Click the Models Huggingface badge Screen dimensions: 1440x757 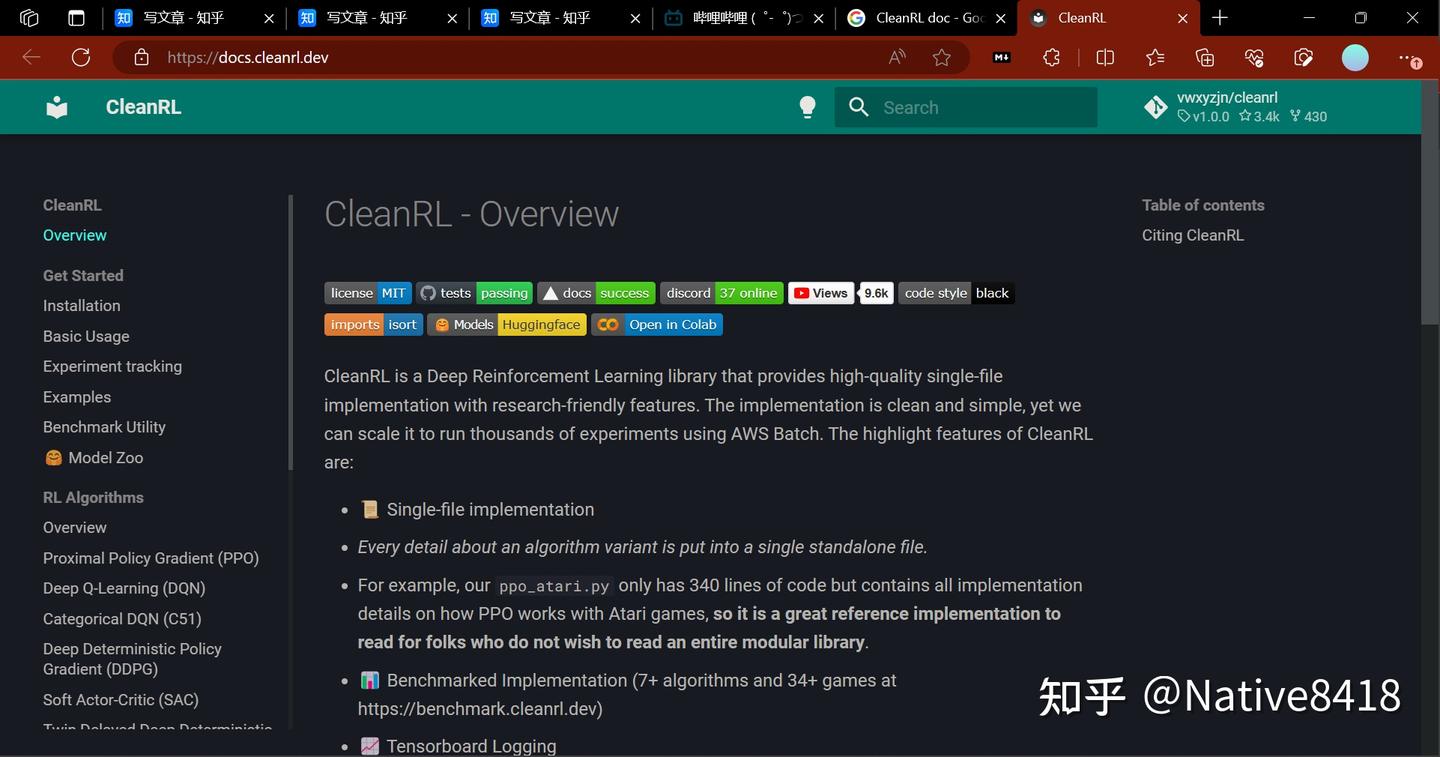tap(508, 324)
